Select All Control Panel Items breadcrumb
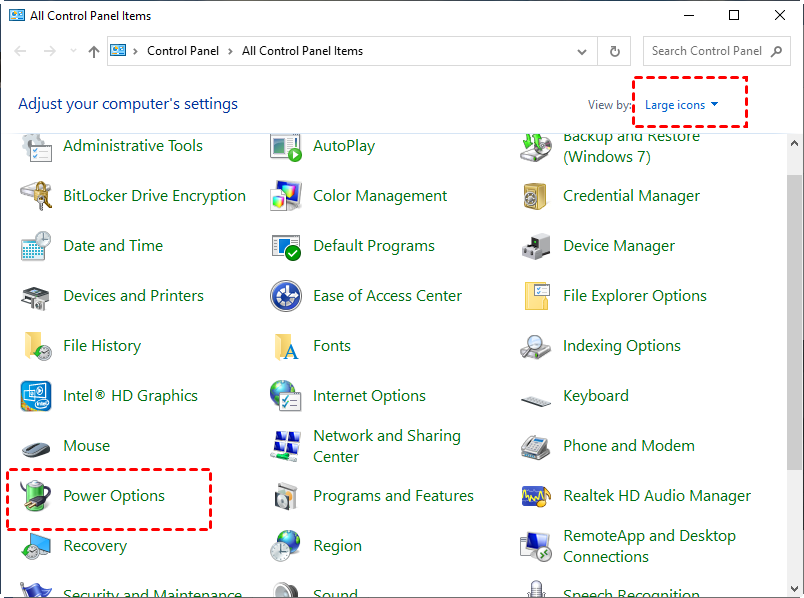 pos(302,51)
